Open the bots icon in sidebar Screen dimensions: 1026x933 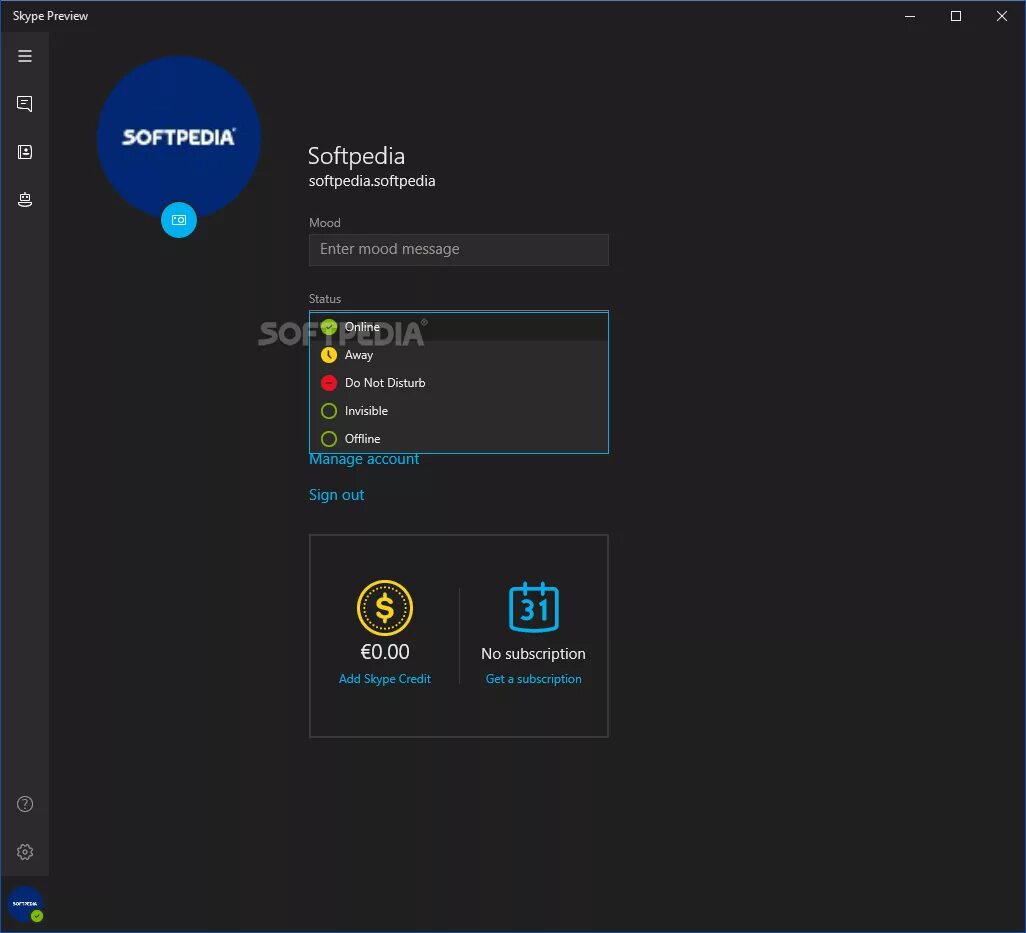[x=25, y=200]
